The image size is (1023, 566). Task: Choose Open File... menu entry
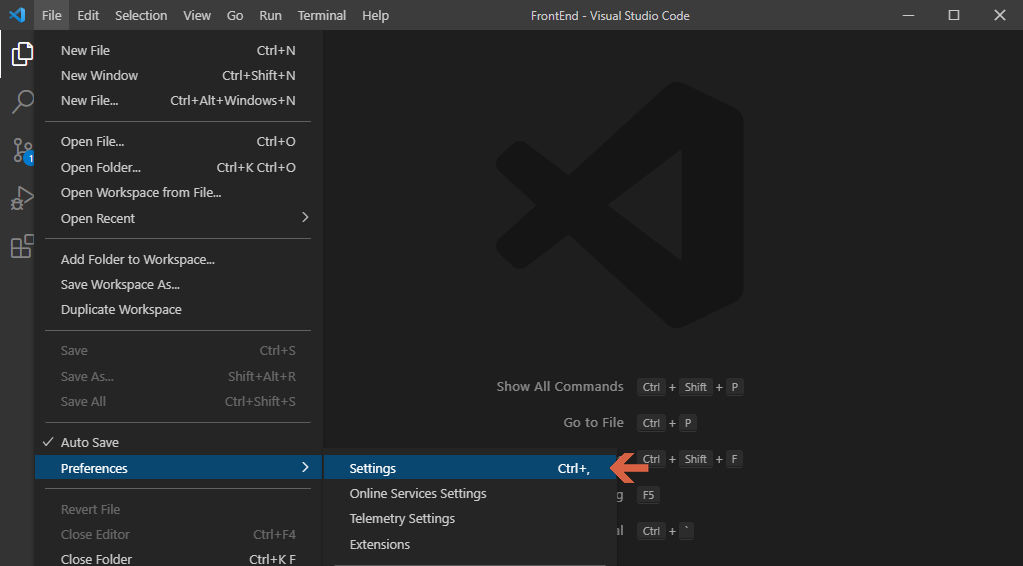tap(178, 142)
